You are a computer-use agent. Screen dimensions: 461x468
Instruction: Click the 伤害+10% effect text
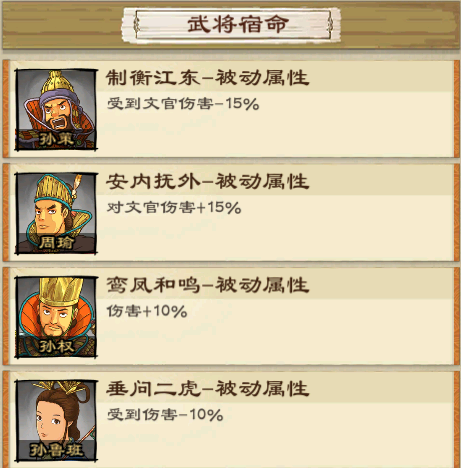[x=147, y=311]
